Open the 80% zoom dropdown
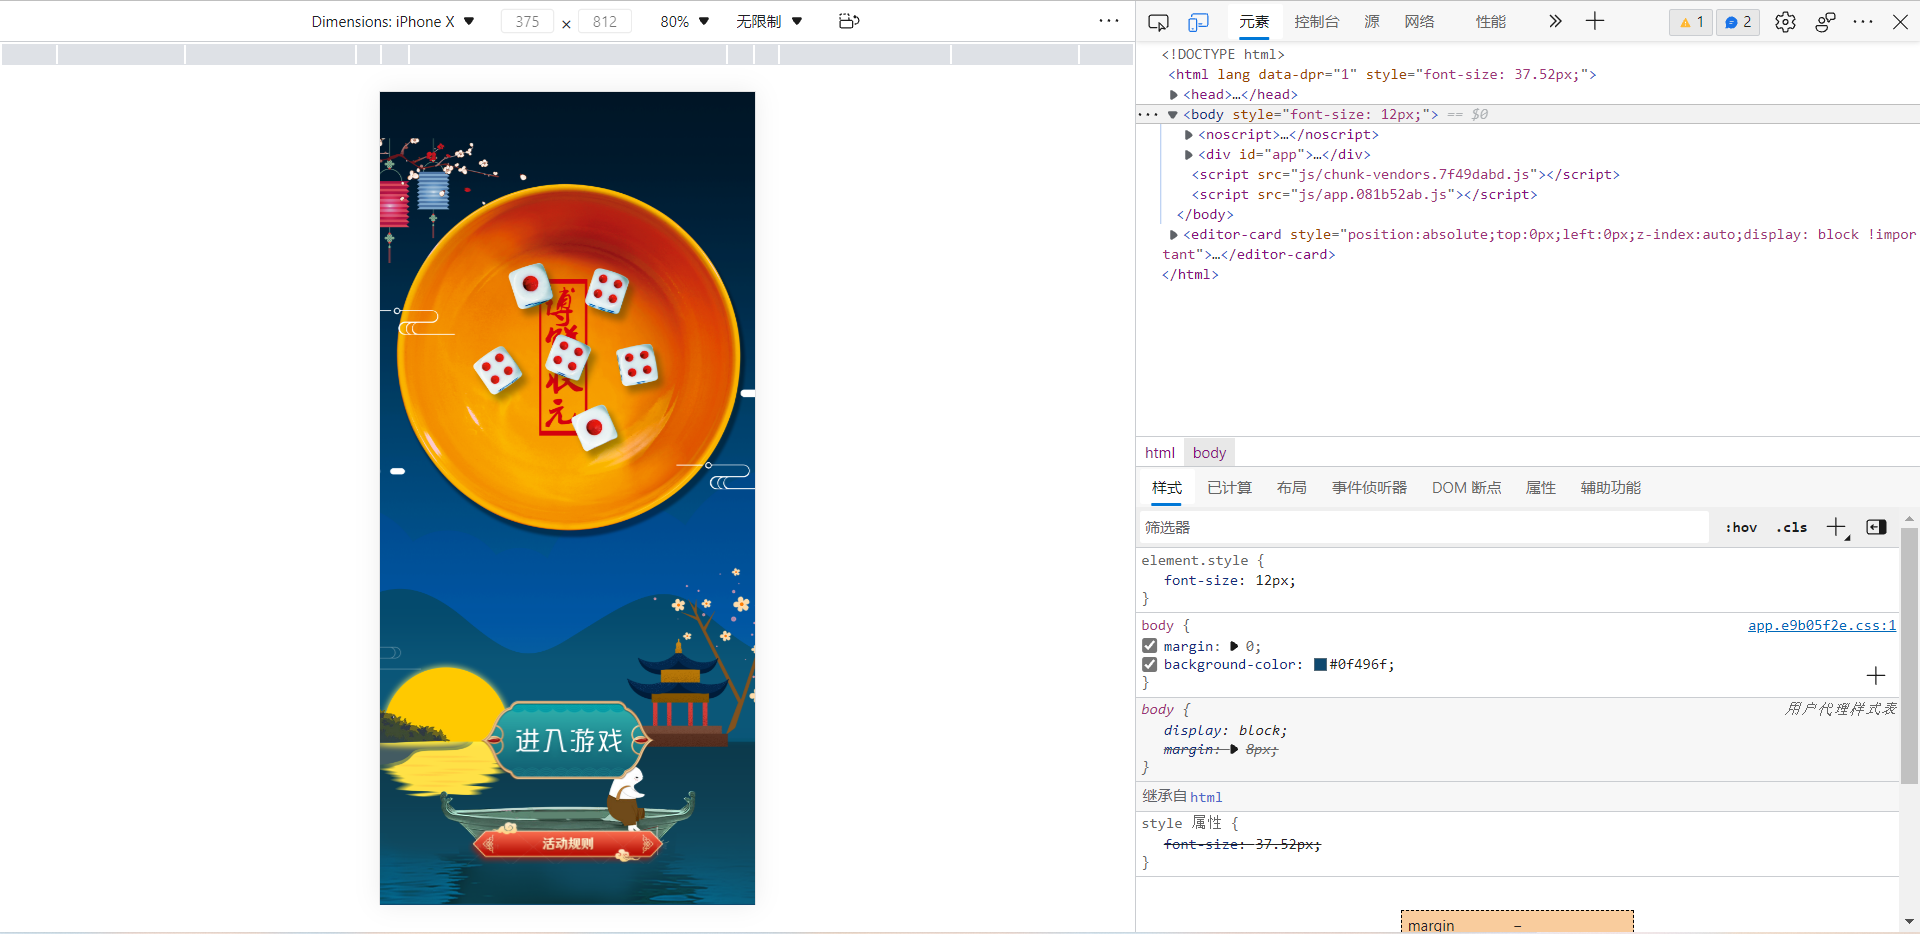This screenshot has width=1920, height=934. point(684,21)
